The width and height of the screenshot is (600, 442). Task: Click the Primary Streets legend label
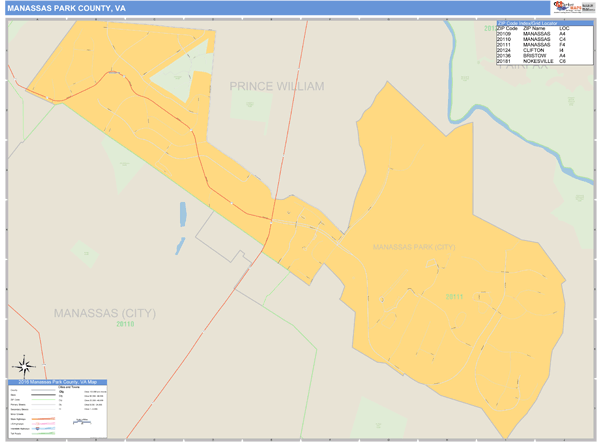(18, 404)
